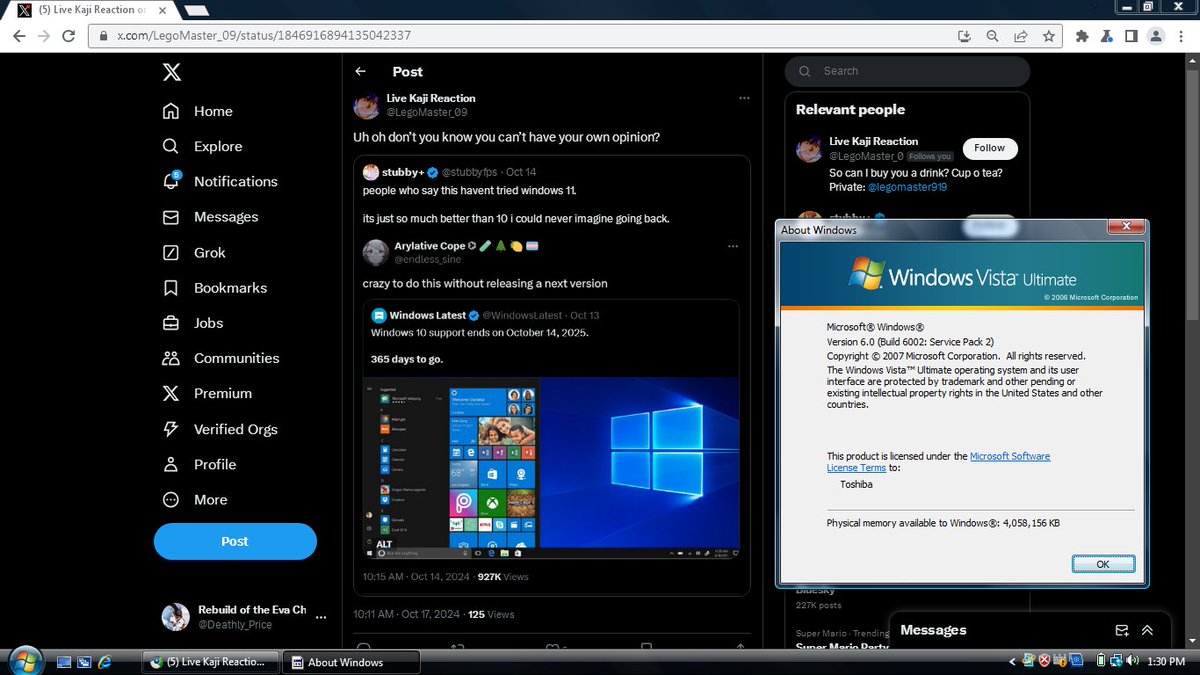Viewport: 1200px width, 675px height.
Task: Expand the More menu in sidebar
Action: point(195,499)
